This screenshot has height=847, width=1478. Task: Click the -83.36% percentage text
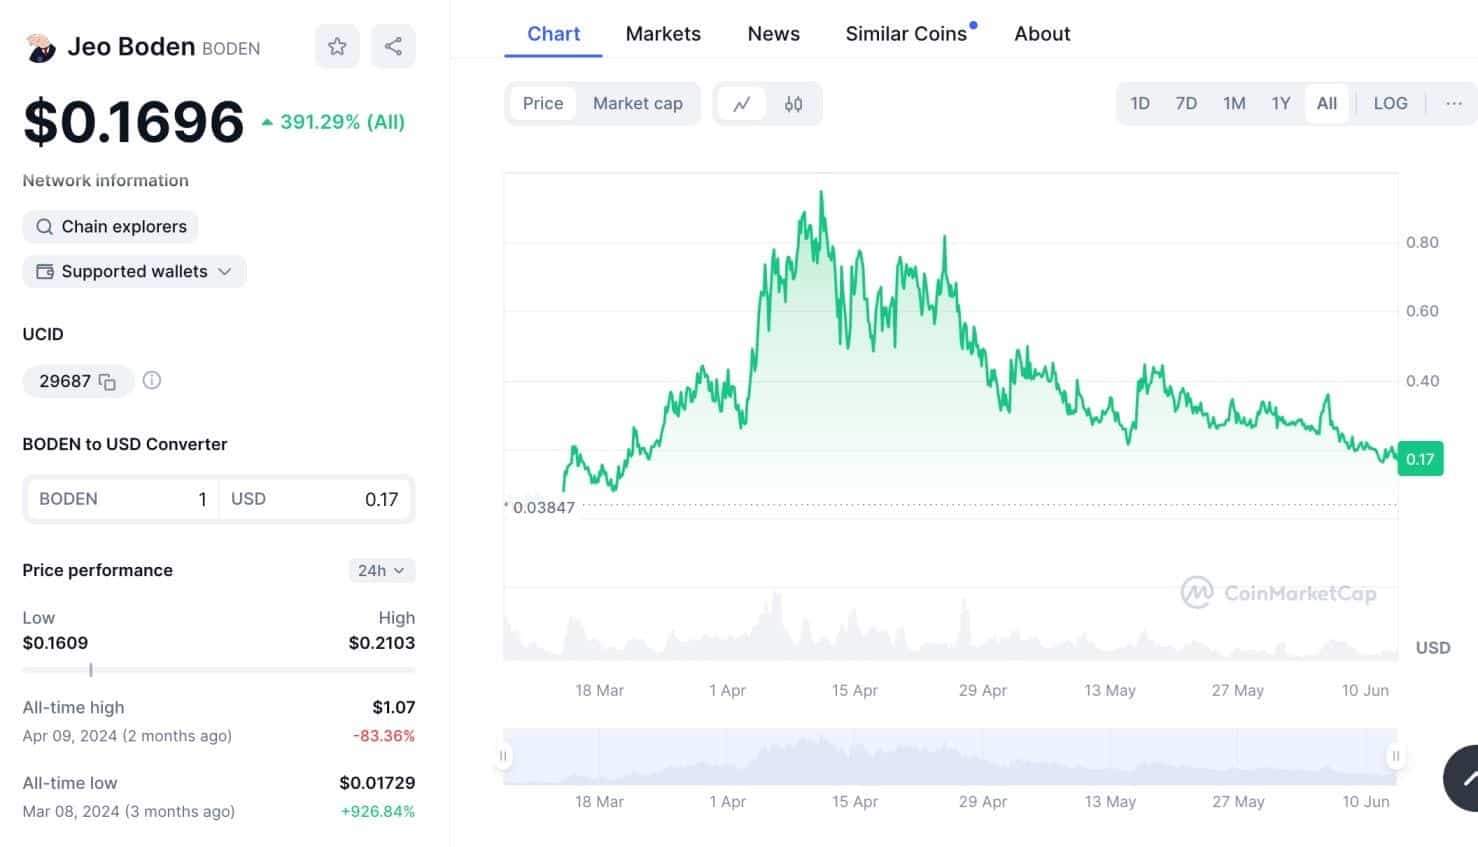point(384,736)
